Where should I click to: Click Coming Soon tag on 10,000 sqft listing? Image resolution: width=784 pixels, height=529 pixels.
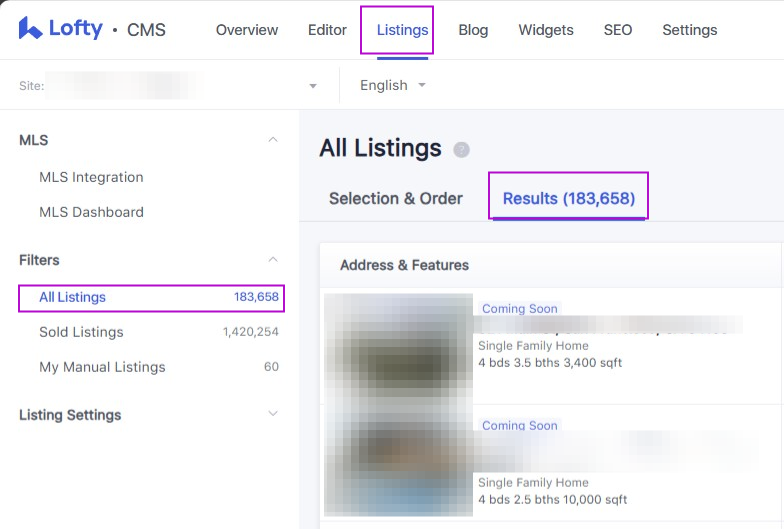[520, 425]
